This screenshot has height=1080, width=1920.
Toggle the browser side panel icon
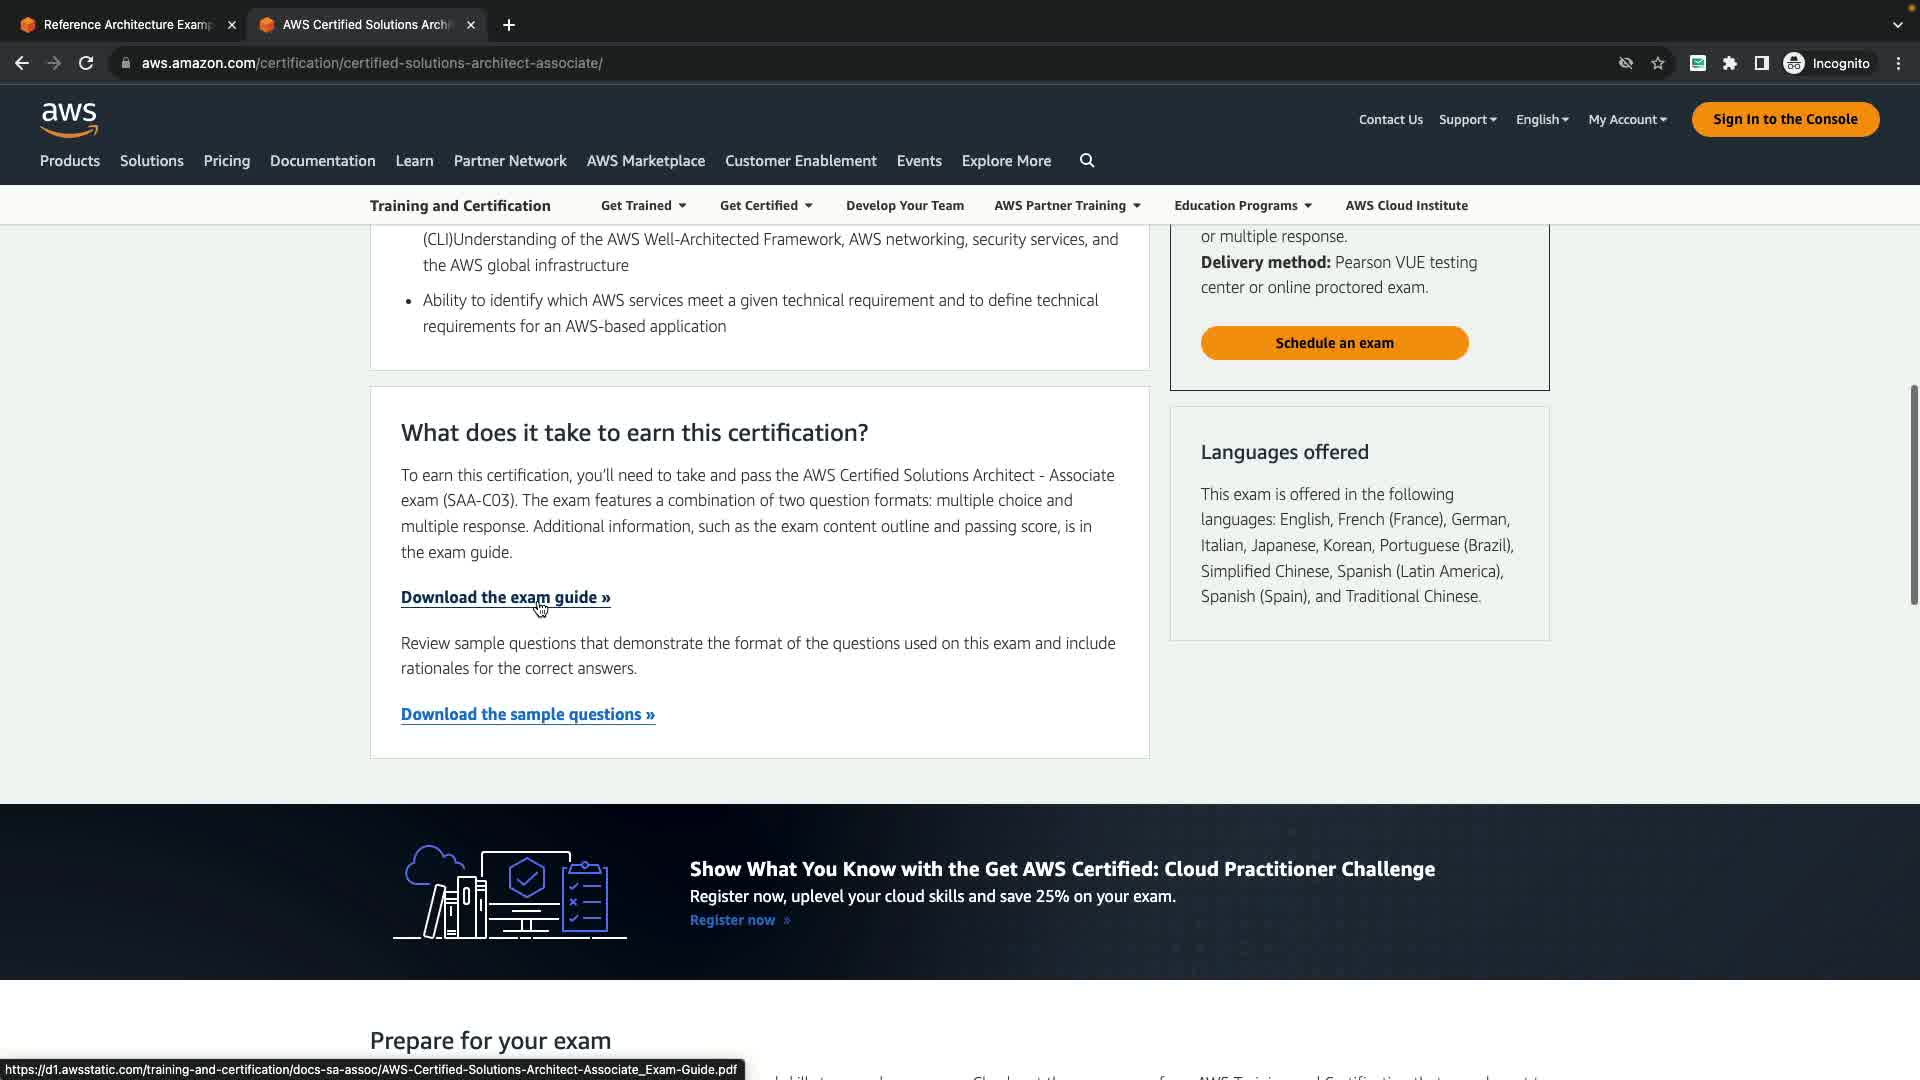click(x=1762, y=63)
